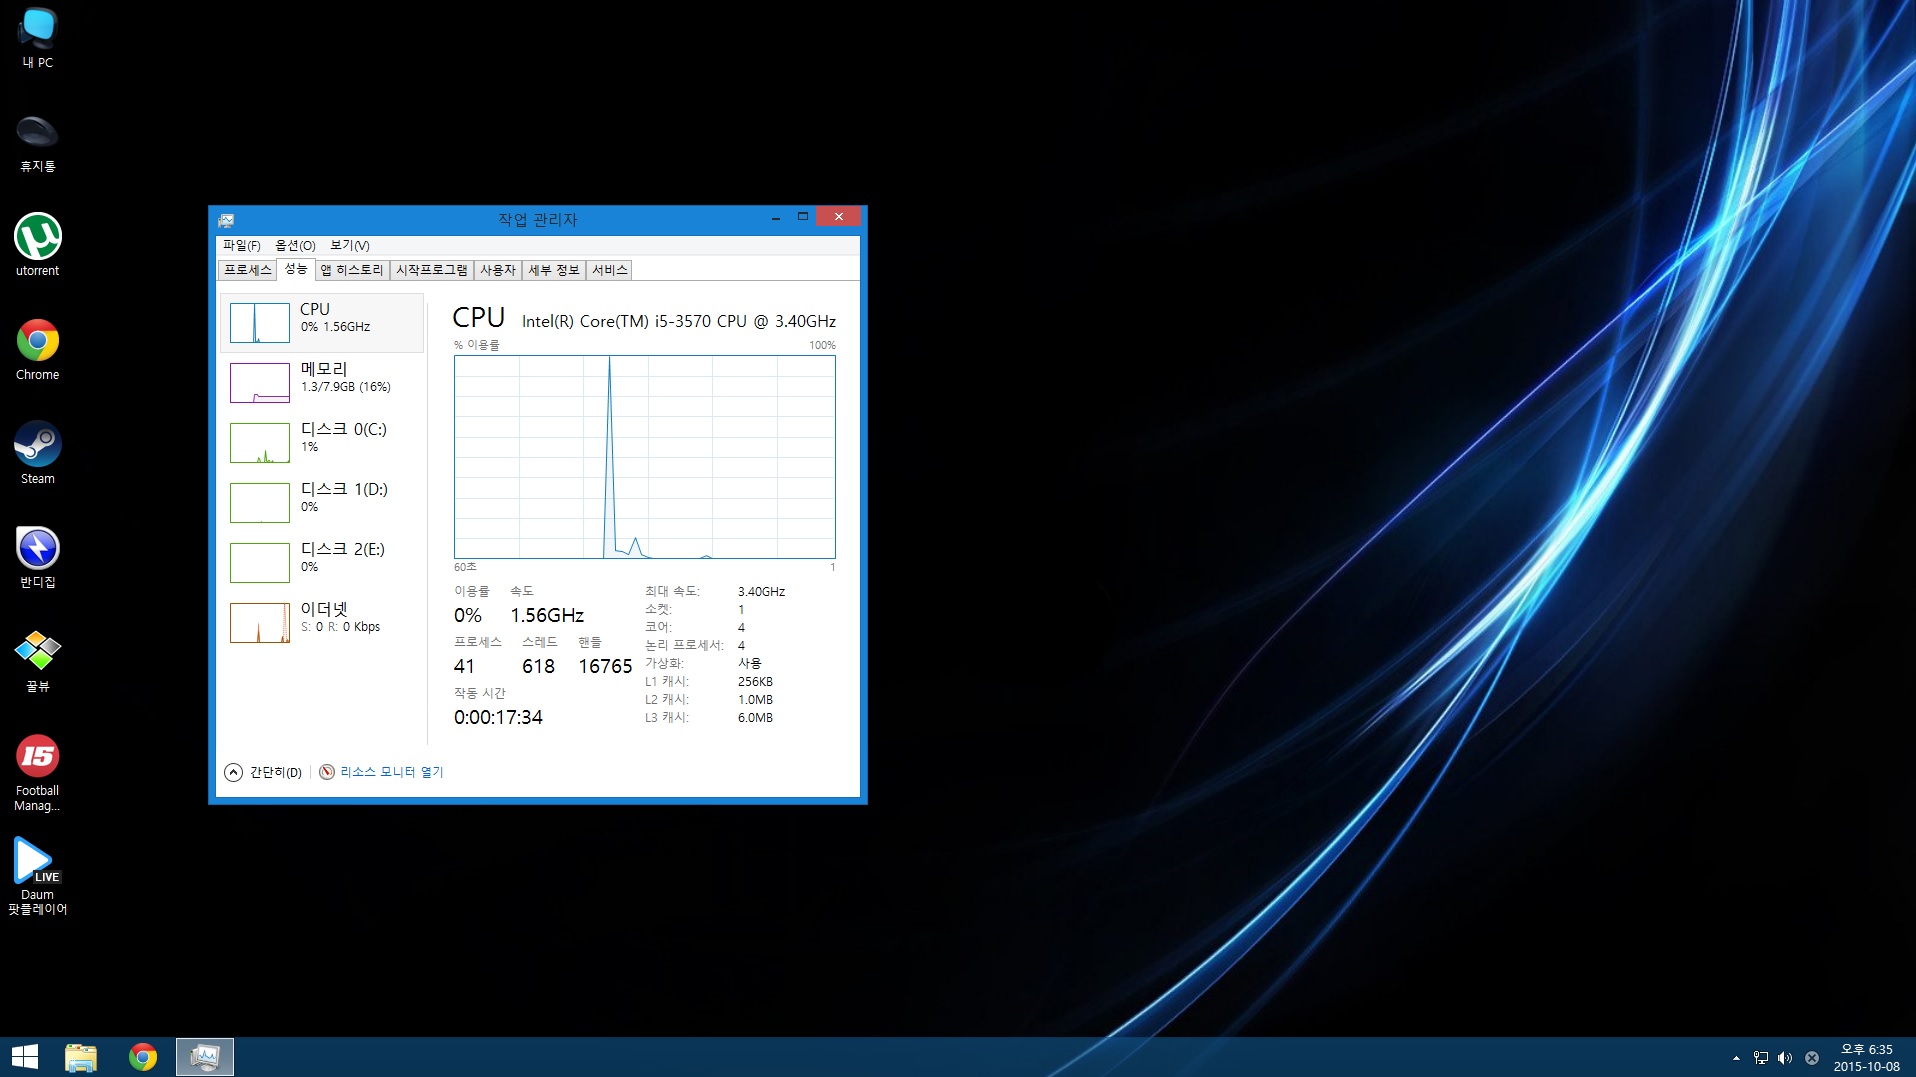Open the 시작프로그램 tab

[431, 270]
